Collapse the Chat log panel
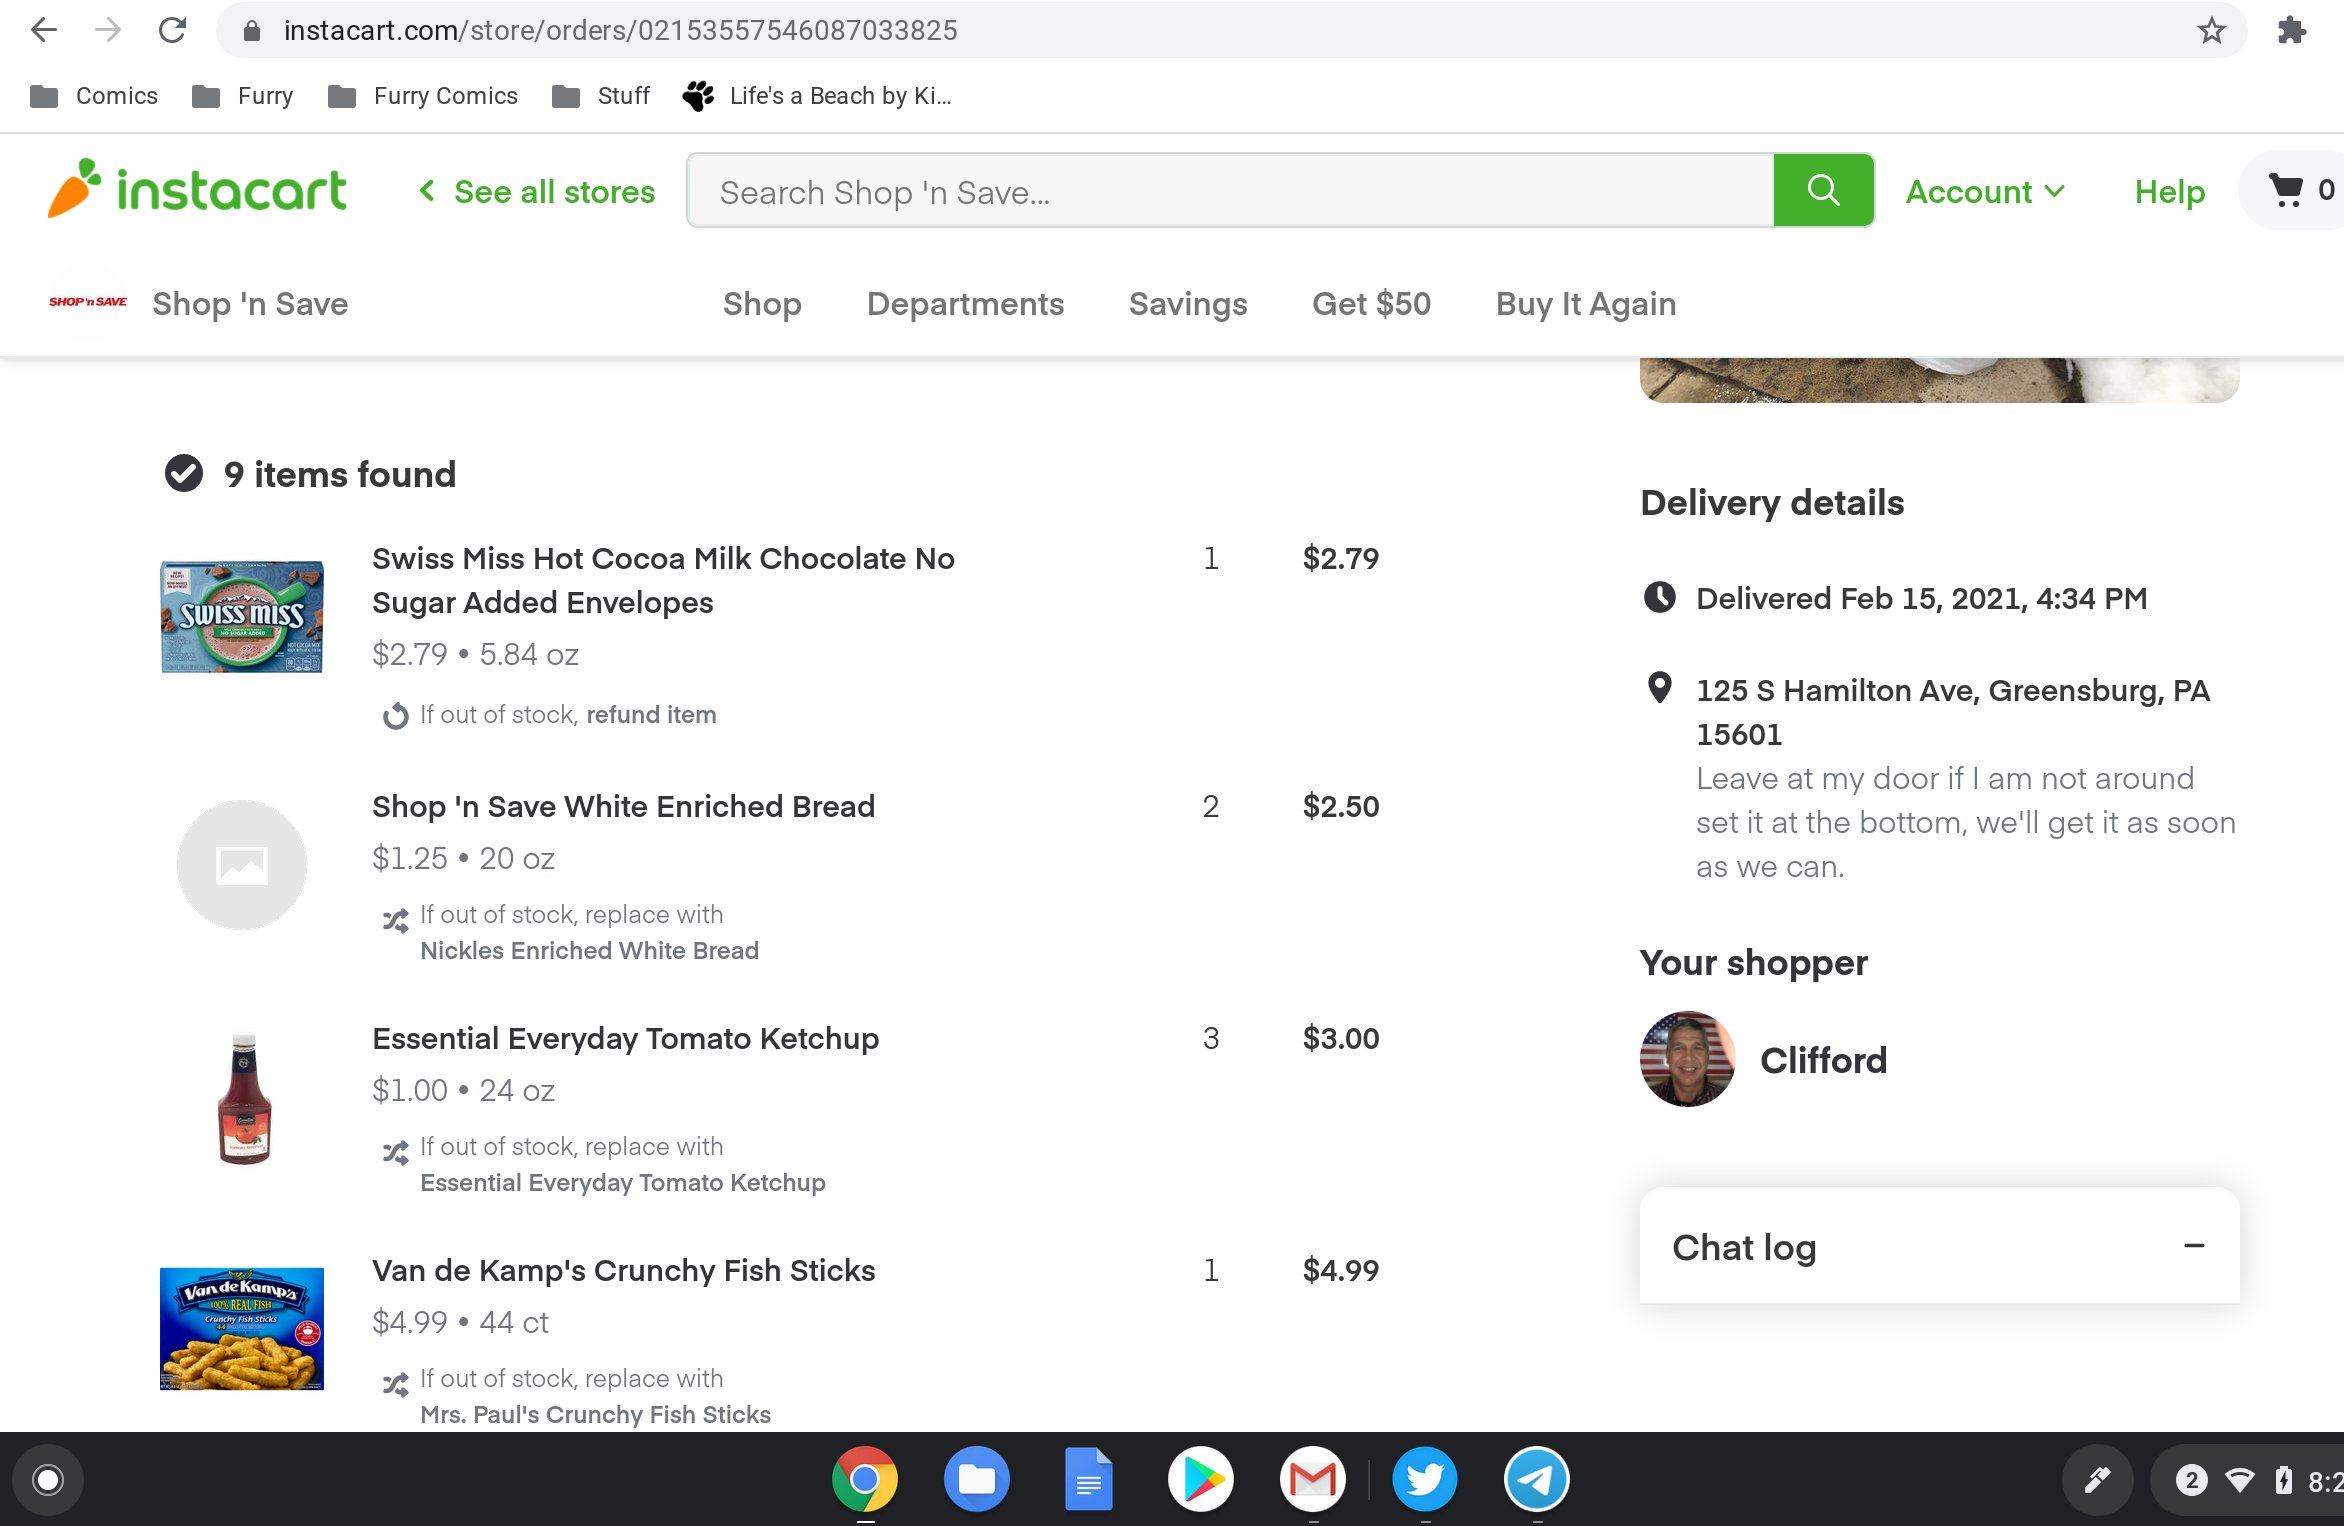 pyautogui.click(x=2194, y=1245)
